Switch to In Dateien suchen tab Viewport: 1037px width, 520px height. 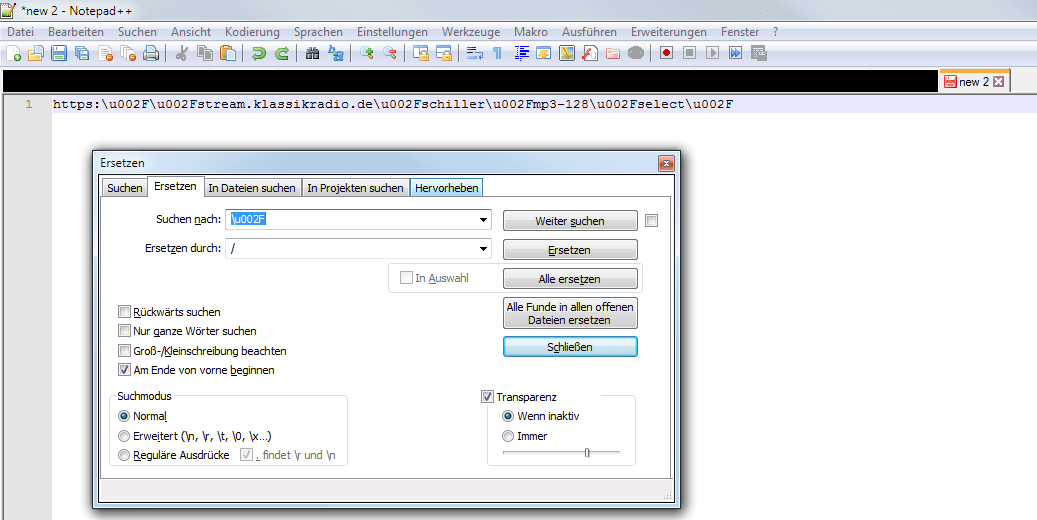click(x=252, y=188)
